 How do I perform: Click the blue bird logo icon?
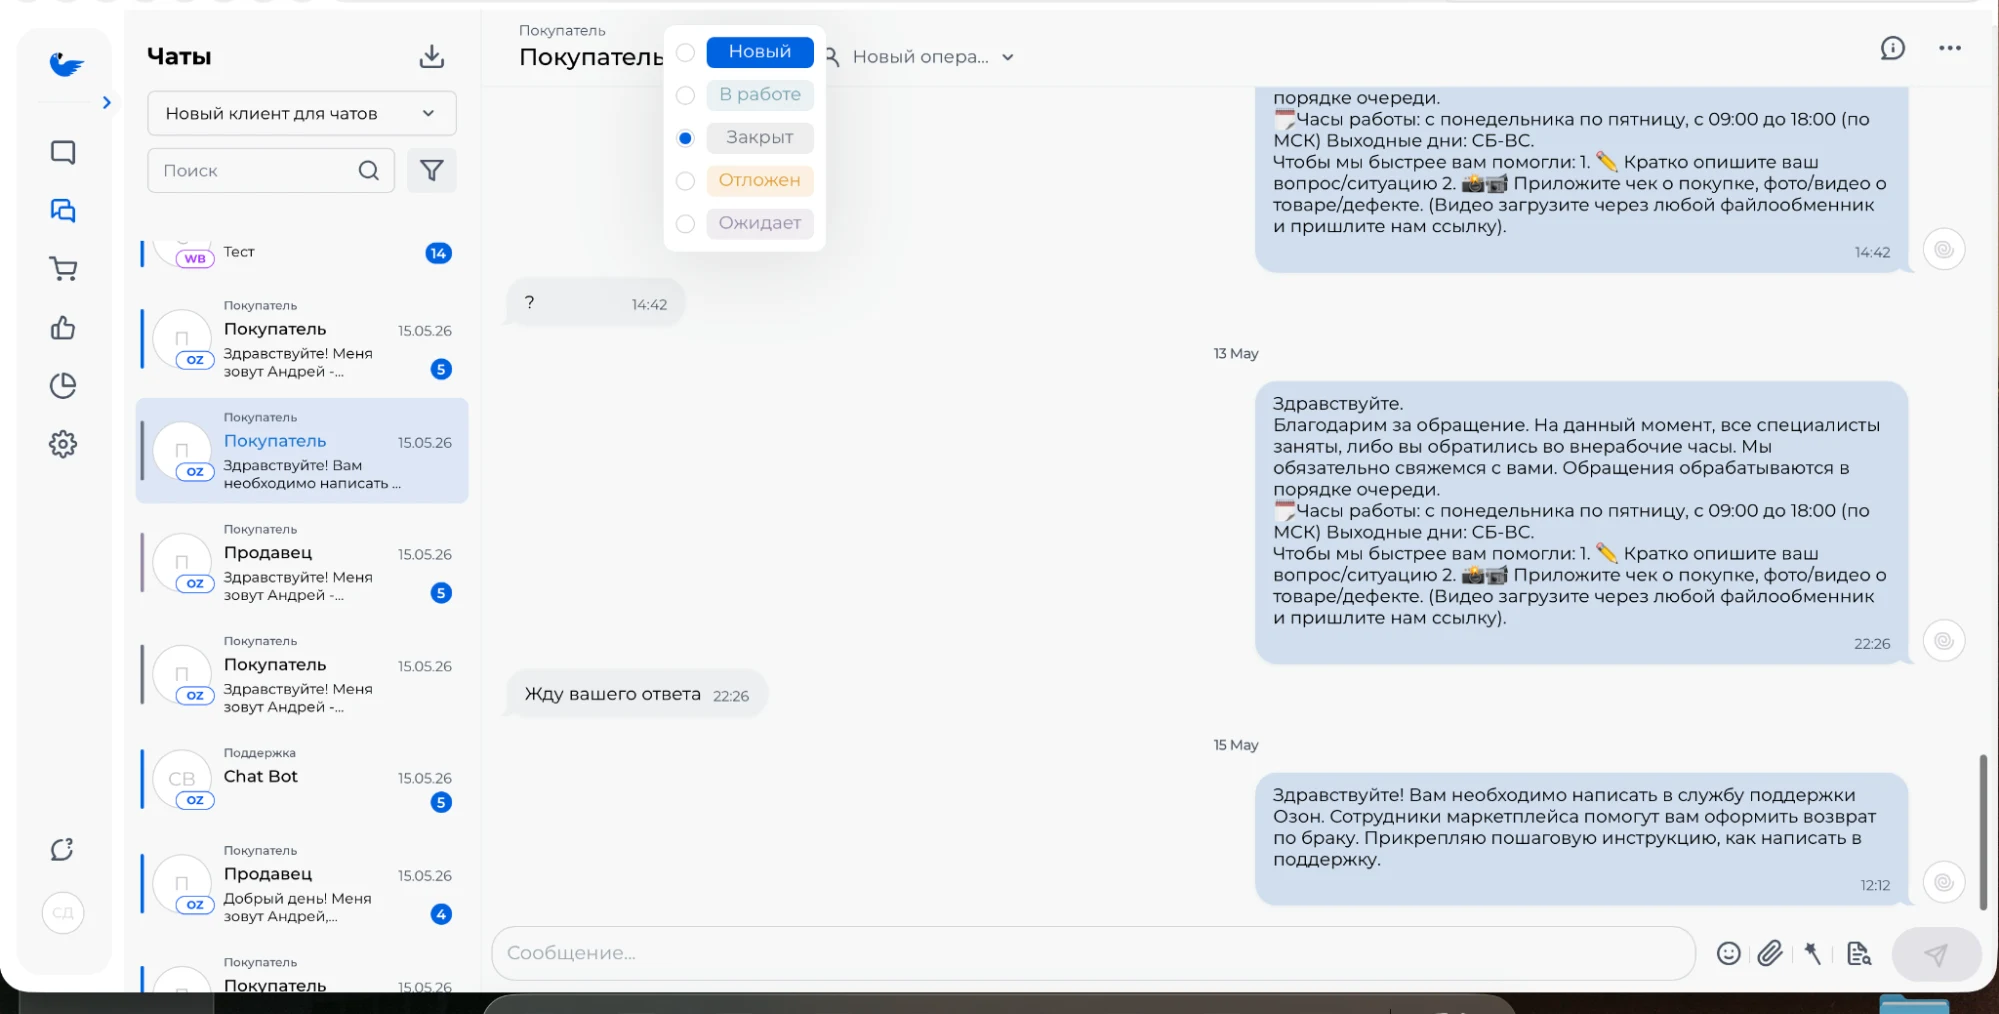[x=66, y=64]
